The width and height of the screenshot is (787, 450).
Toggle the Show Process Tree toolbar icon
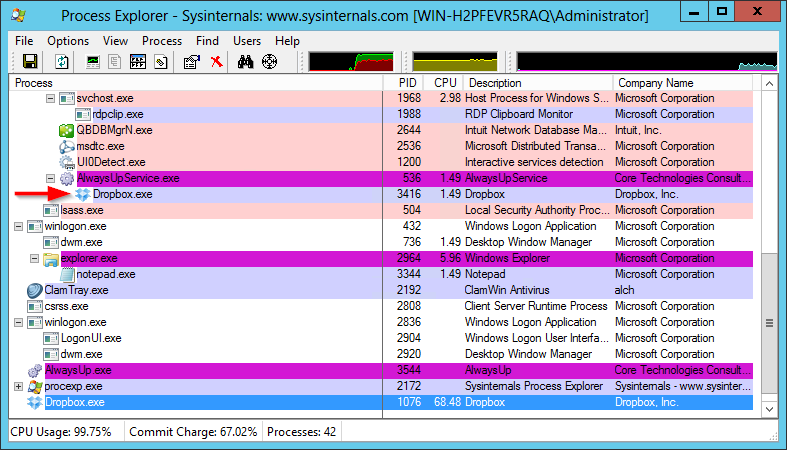tap(115, 62)
